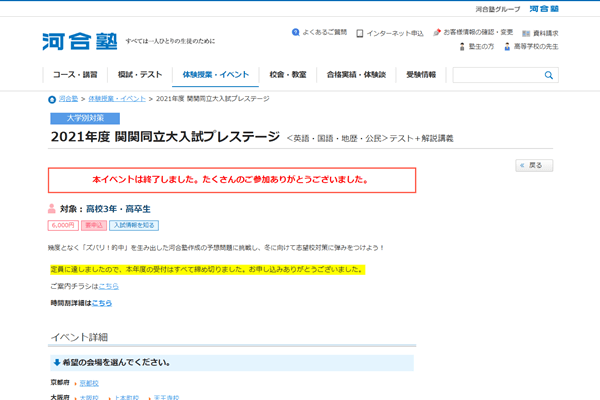Viewport: 600px width, 400px height.
Task: Click the search magnifier icon
Action: (x=549, y=75)
